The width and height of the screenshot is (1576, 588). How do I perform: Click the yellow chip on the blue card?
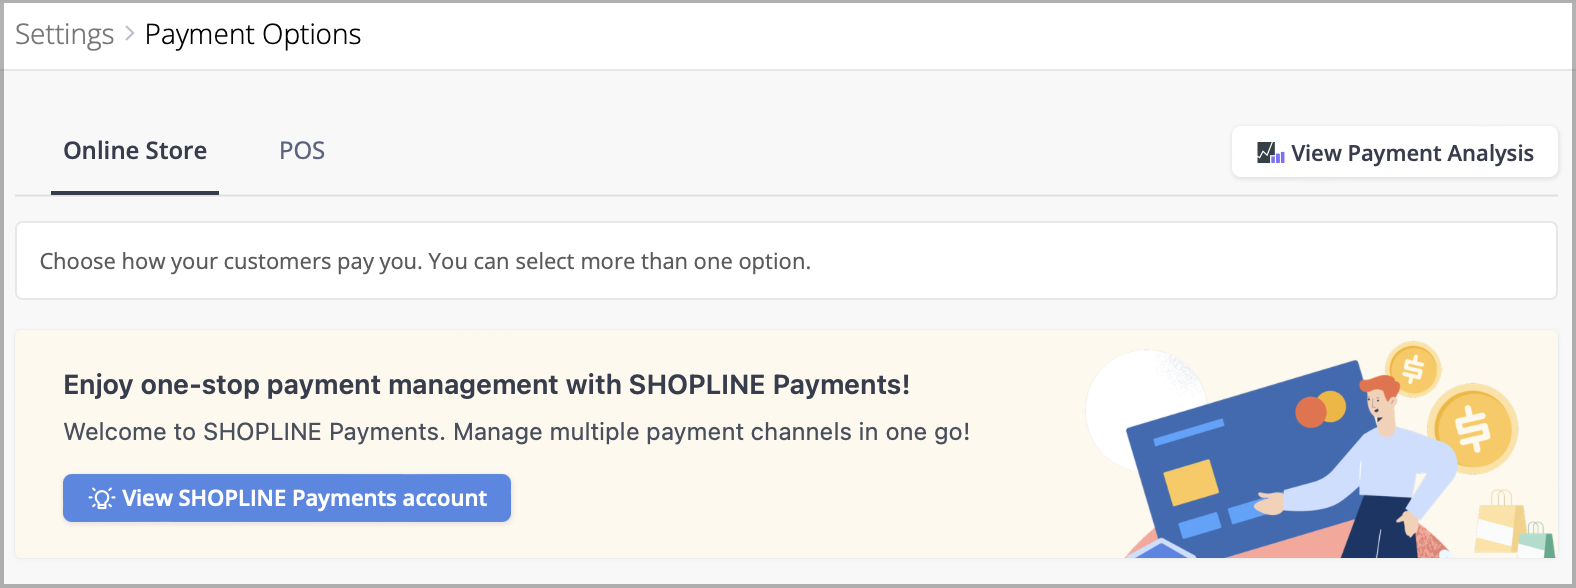tap(1191, 483)
